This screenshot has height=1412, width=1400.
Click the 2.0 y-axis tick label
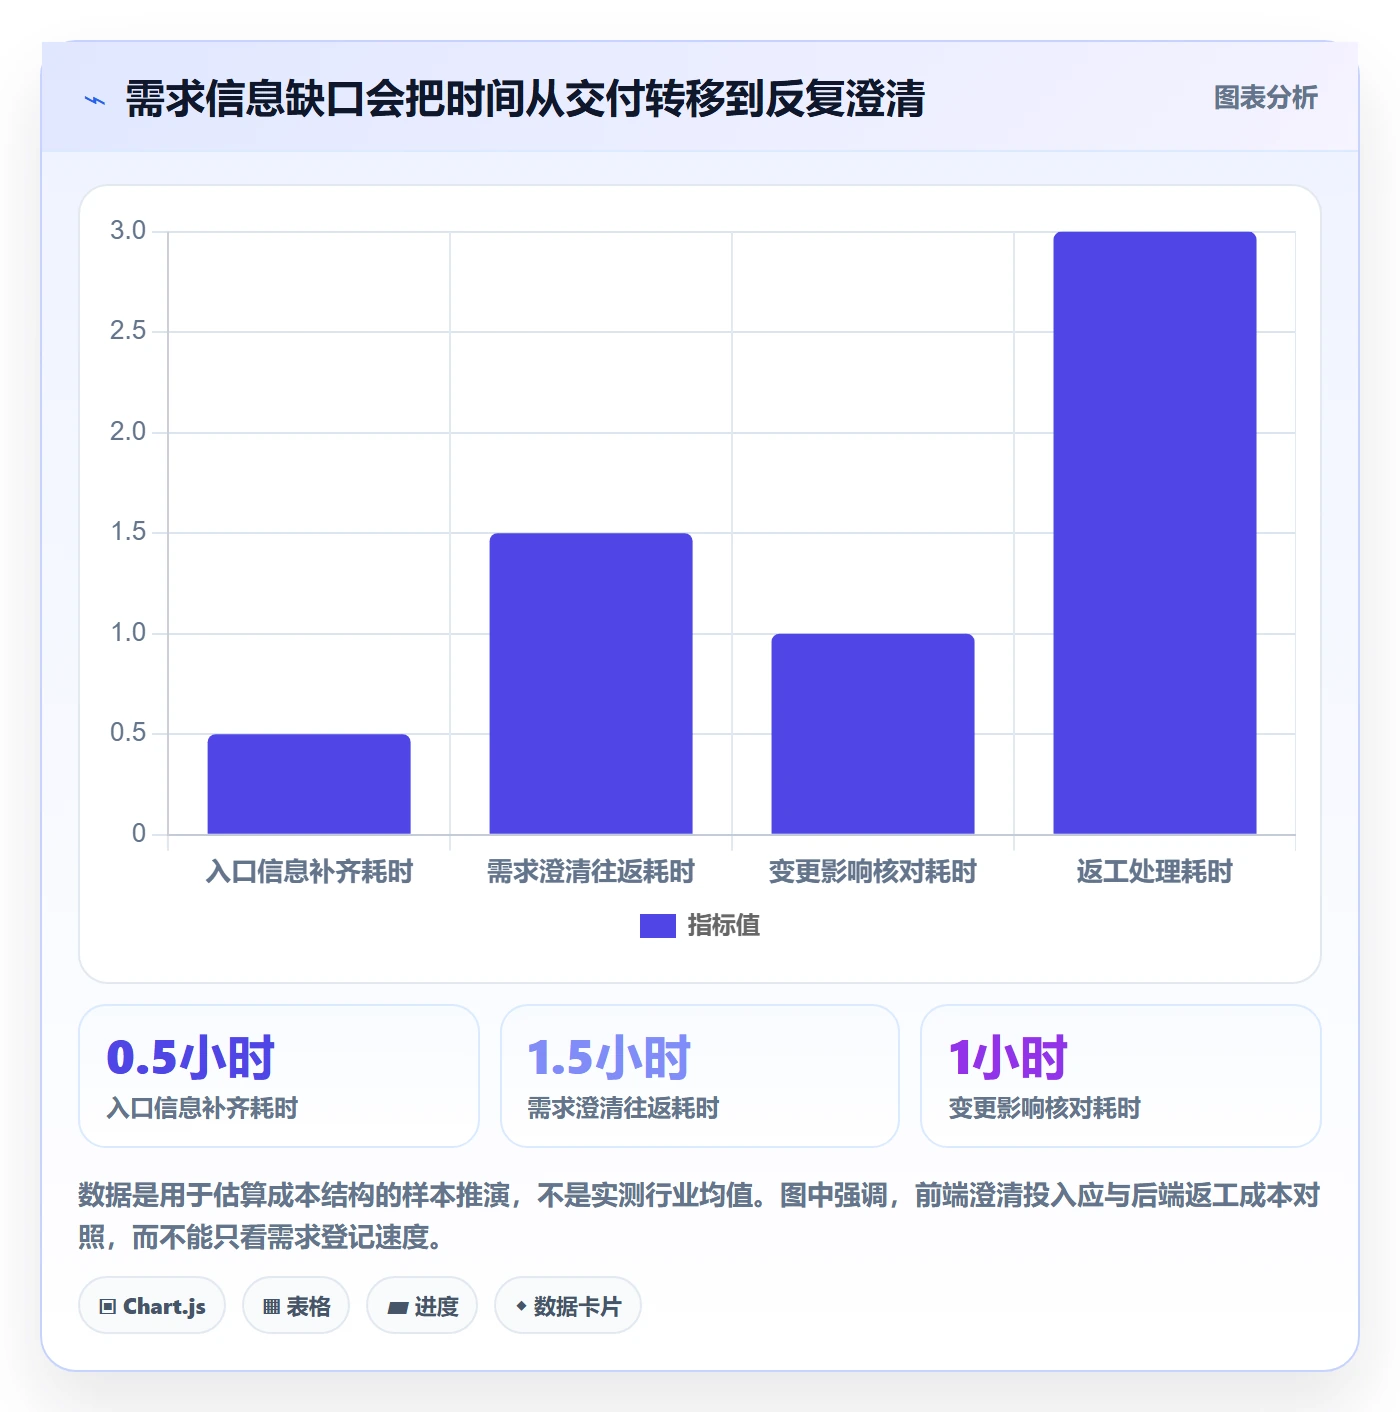[x=128, y=432]
